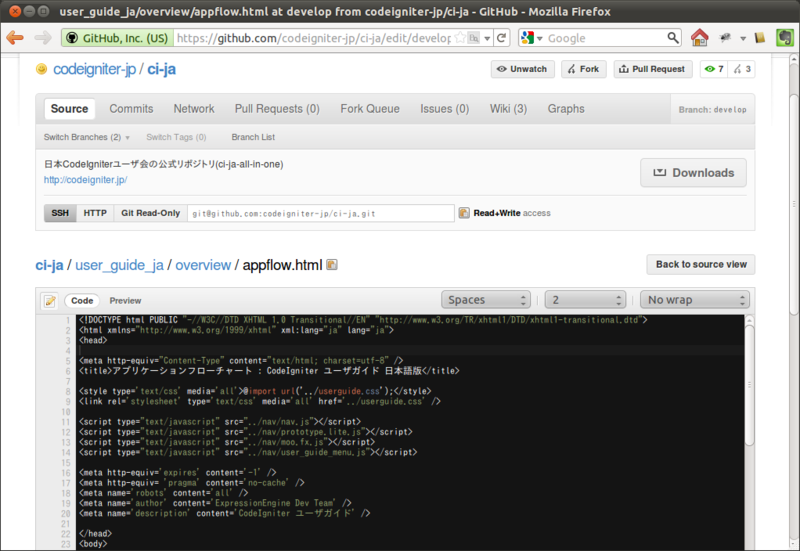
Task: Open Switch Tags (0) menu
Action: (x=176, y=137)
